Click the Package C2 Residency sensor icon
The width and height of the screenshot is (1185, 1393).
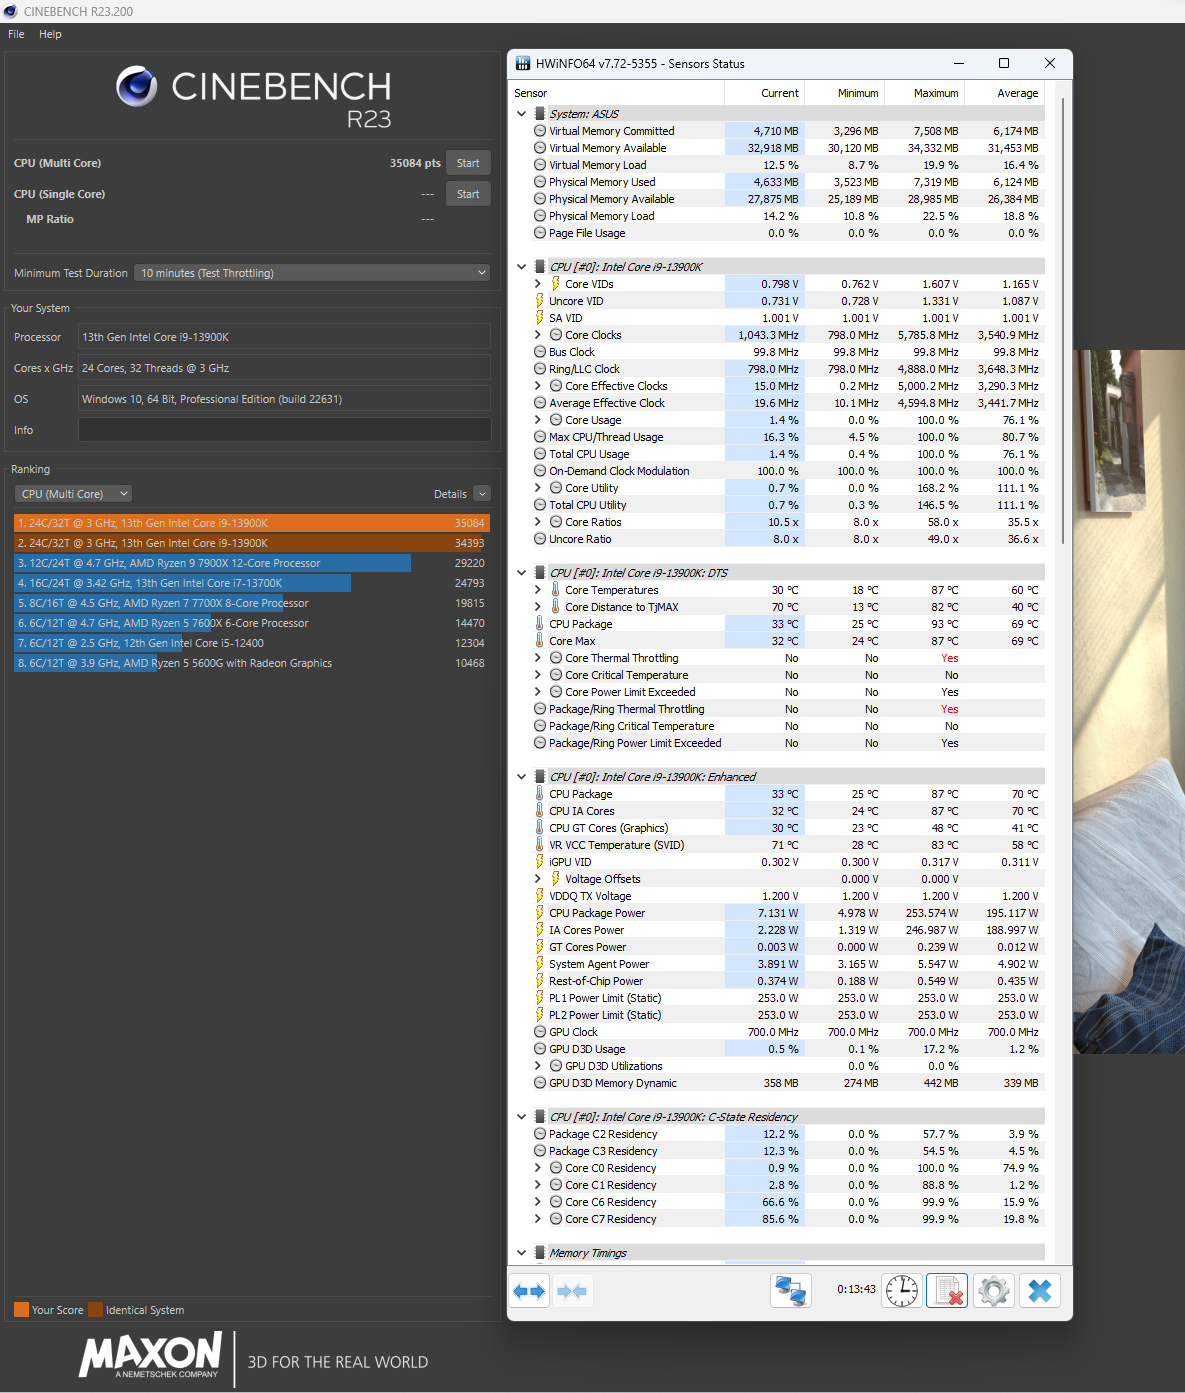coord(540,1134)
